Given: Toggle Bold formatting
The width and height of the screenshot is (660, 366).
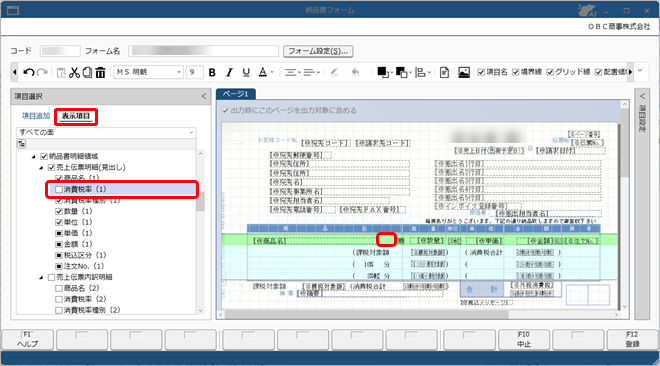Looking at the screenshot, I should pos(212,72).
